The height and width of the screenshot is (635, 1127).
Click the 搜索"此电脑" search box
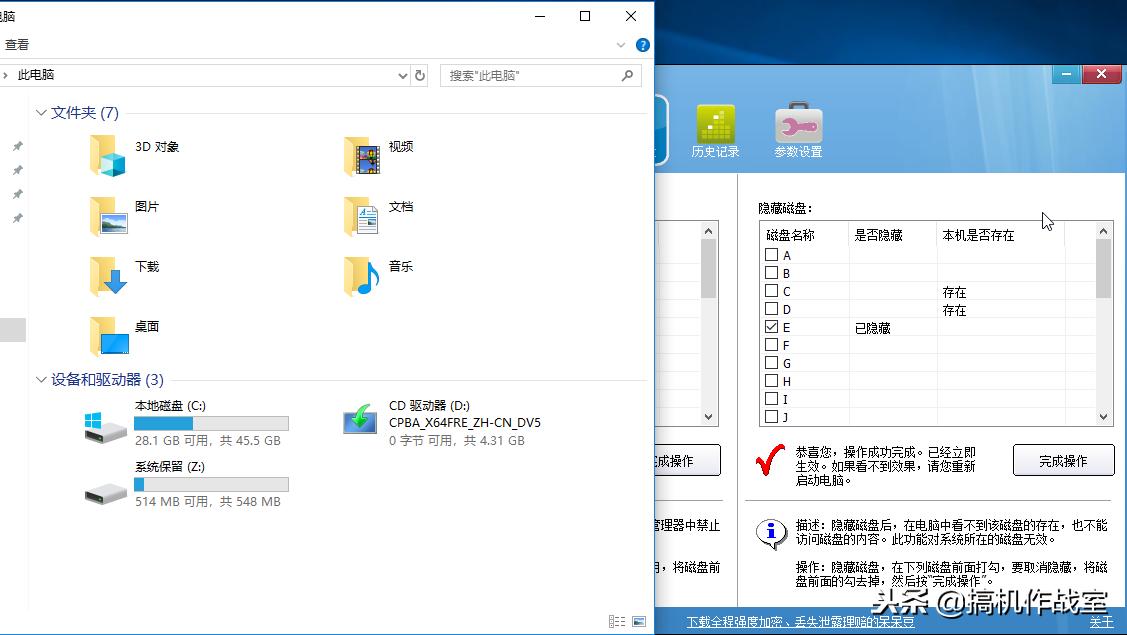tap(540, 75)
